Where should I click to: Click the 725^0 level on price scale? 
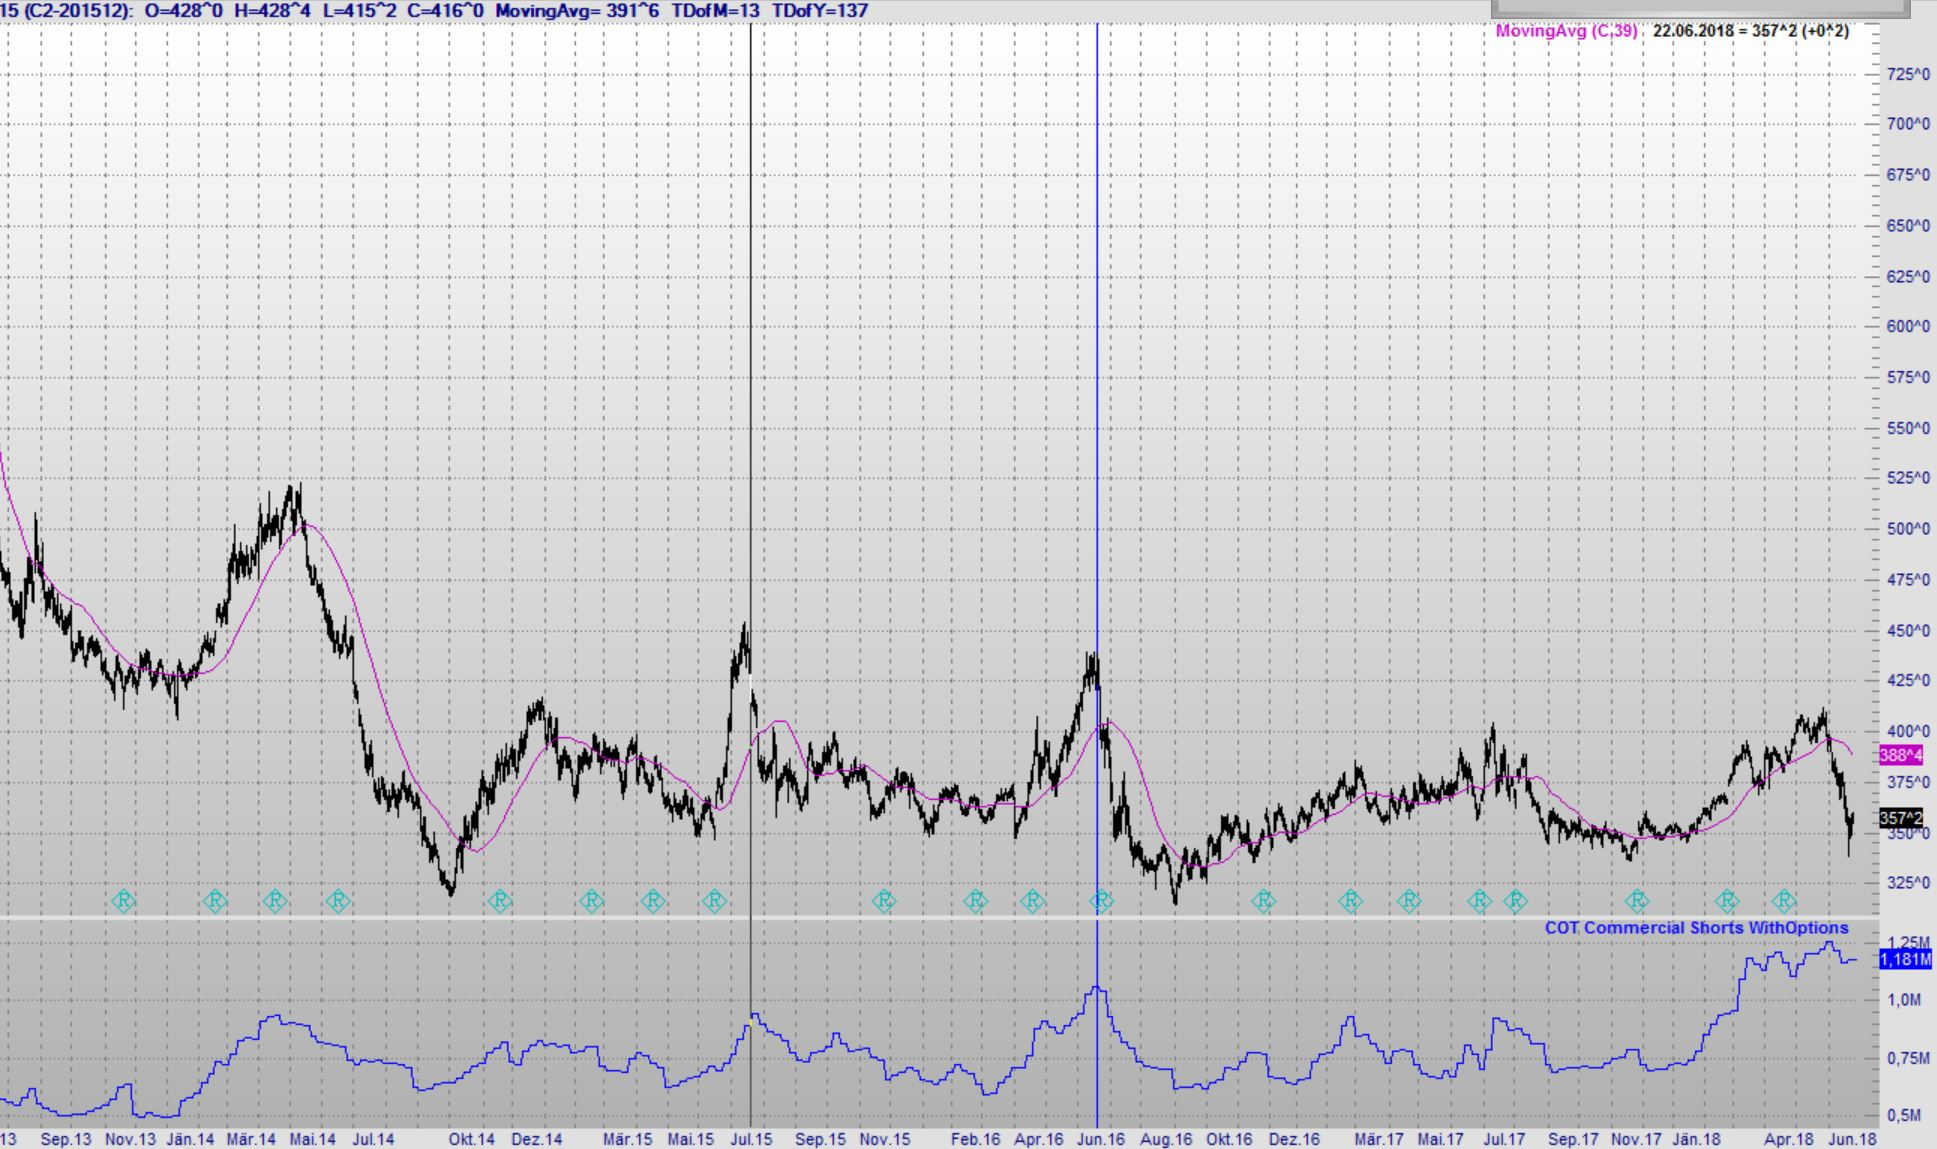(x=1907, y=74)
